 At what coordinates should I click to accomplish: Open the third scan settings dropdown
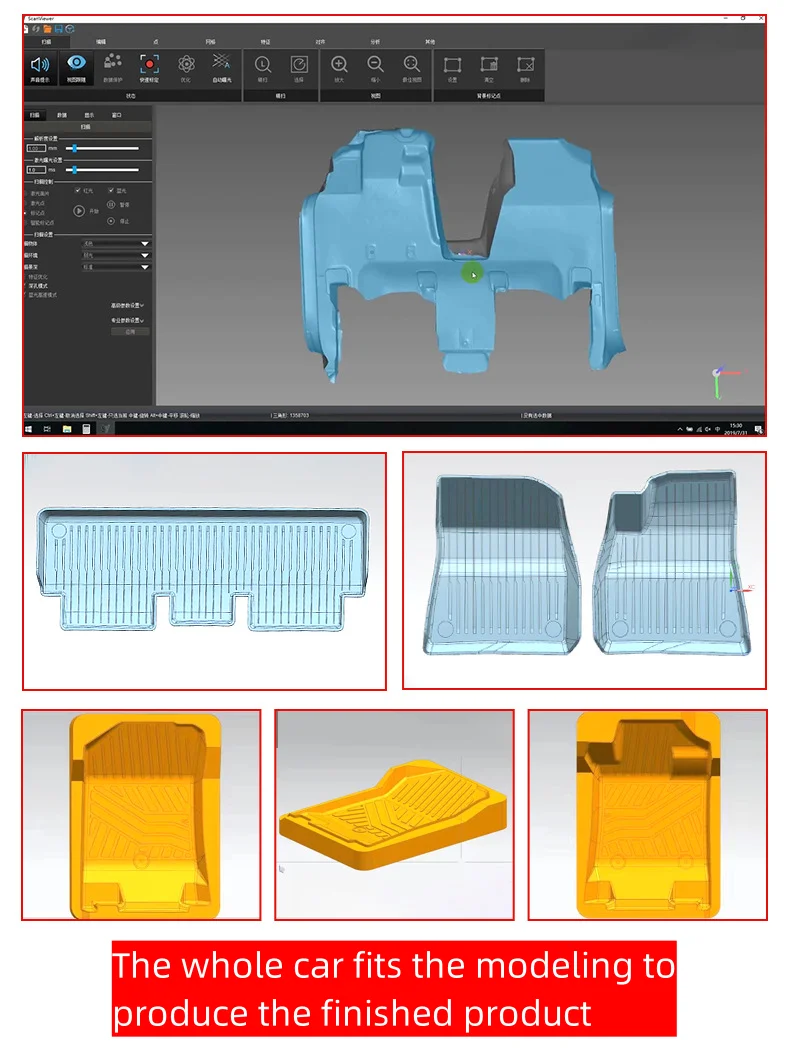tap(116, 267)
